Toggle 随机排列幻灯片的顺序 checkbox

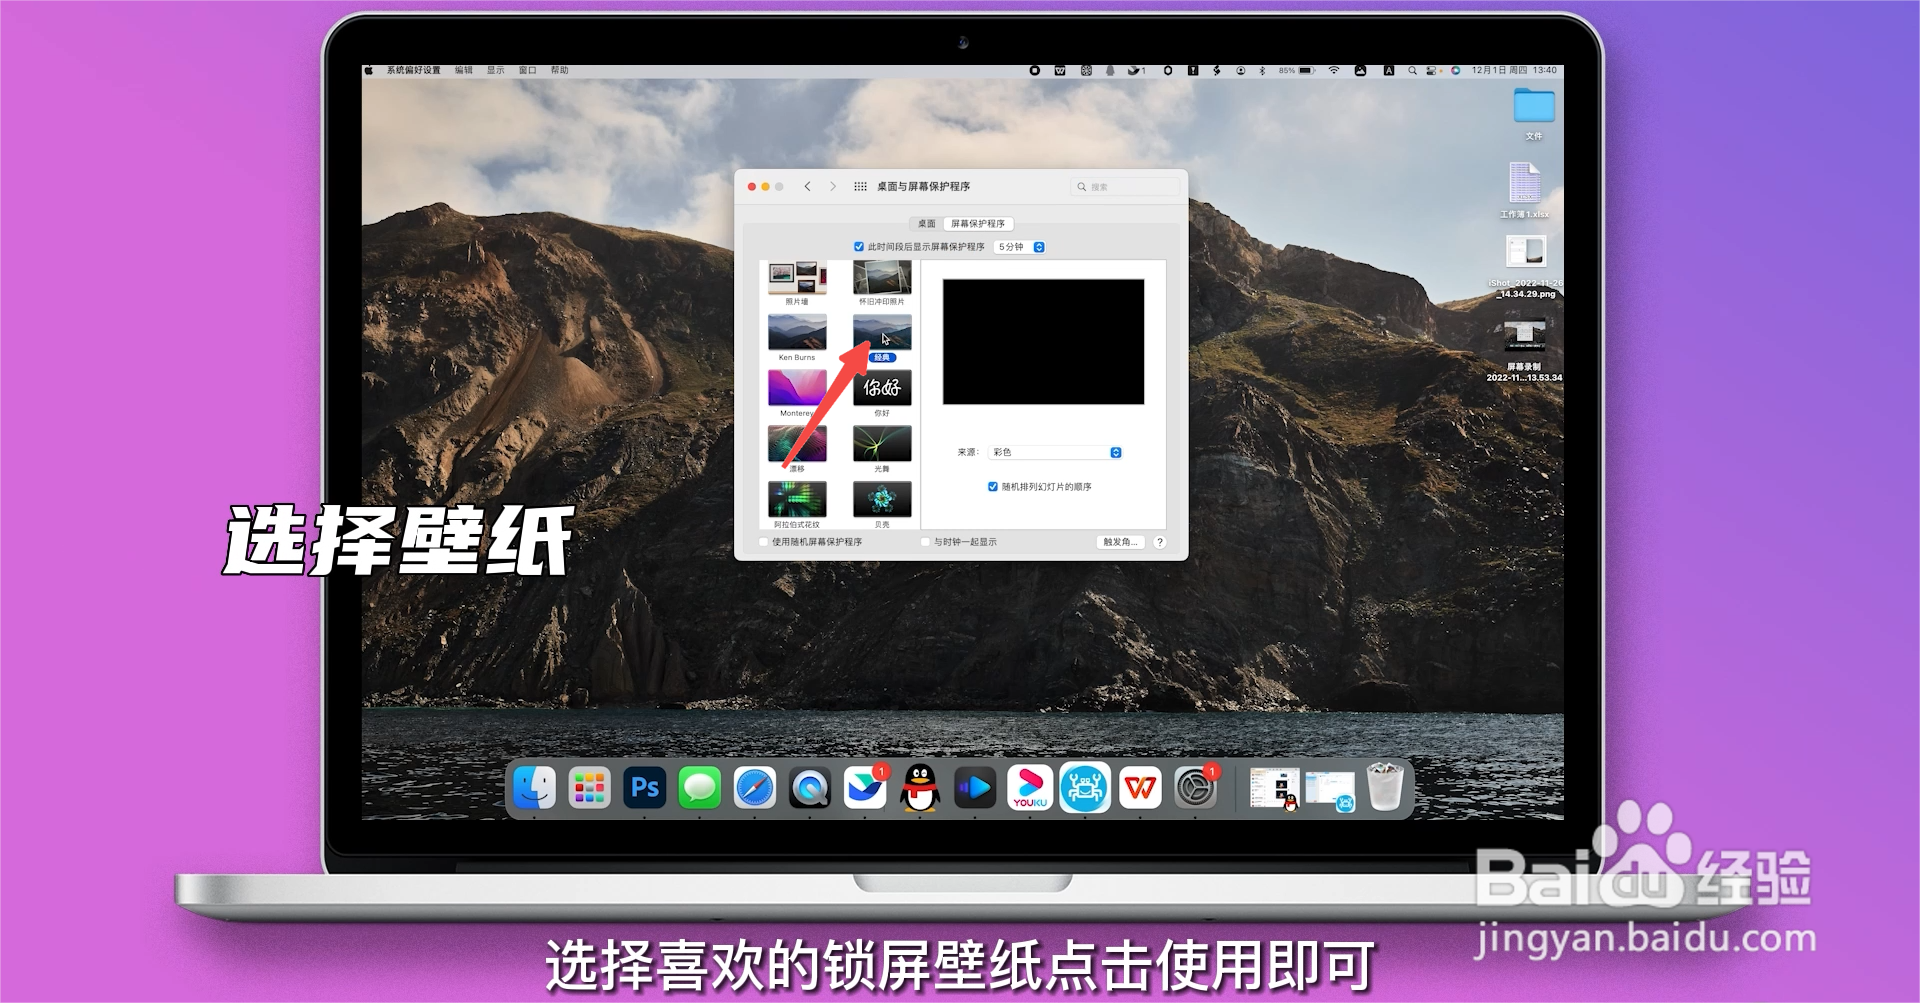click(992, 487)
